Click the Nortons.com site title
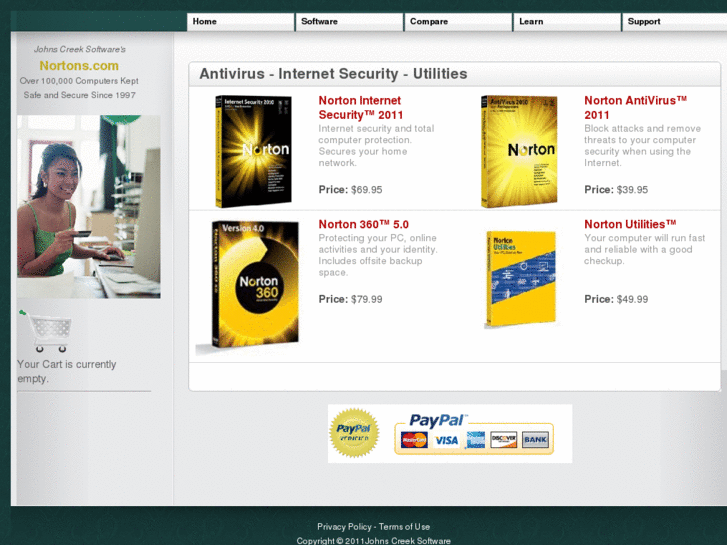 pos(79,65)
